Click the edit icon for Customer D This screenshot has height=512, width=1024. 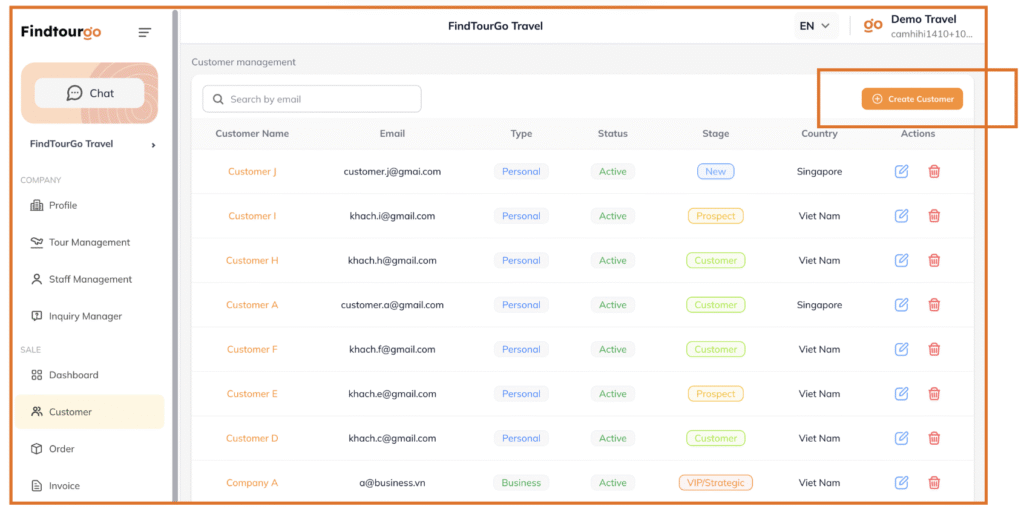pos(901,438)
